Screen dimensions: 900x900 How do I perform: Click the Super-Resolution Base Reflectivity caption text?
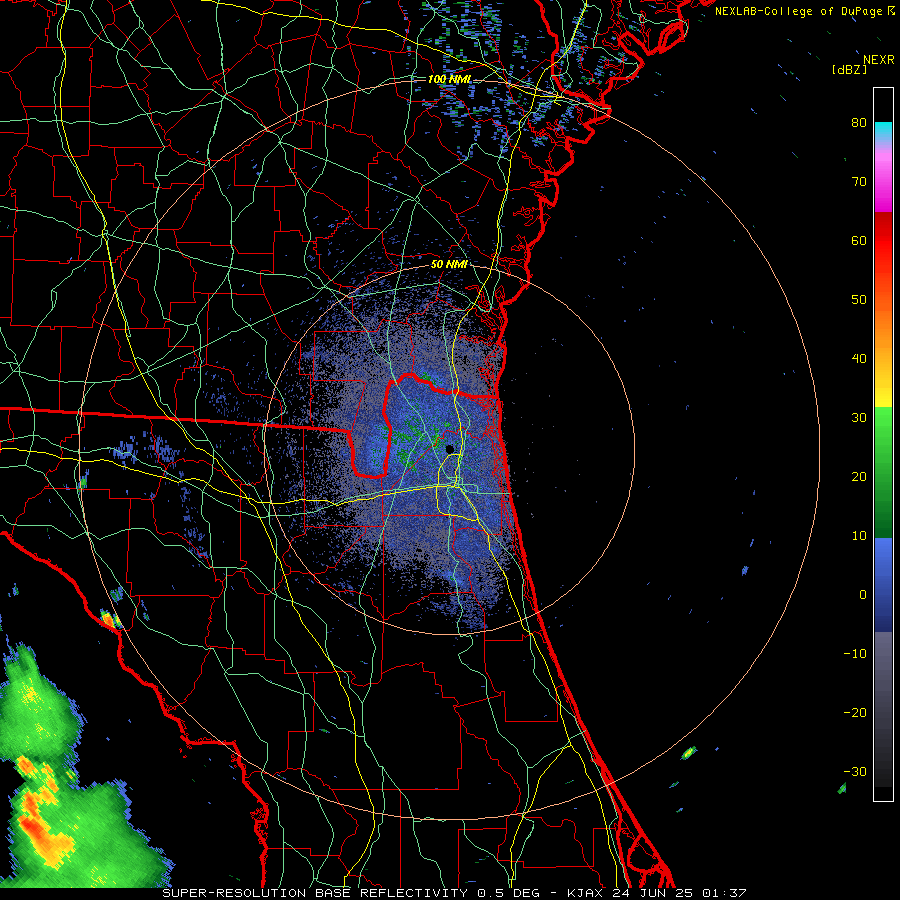click(x=454, y=893)
